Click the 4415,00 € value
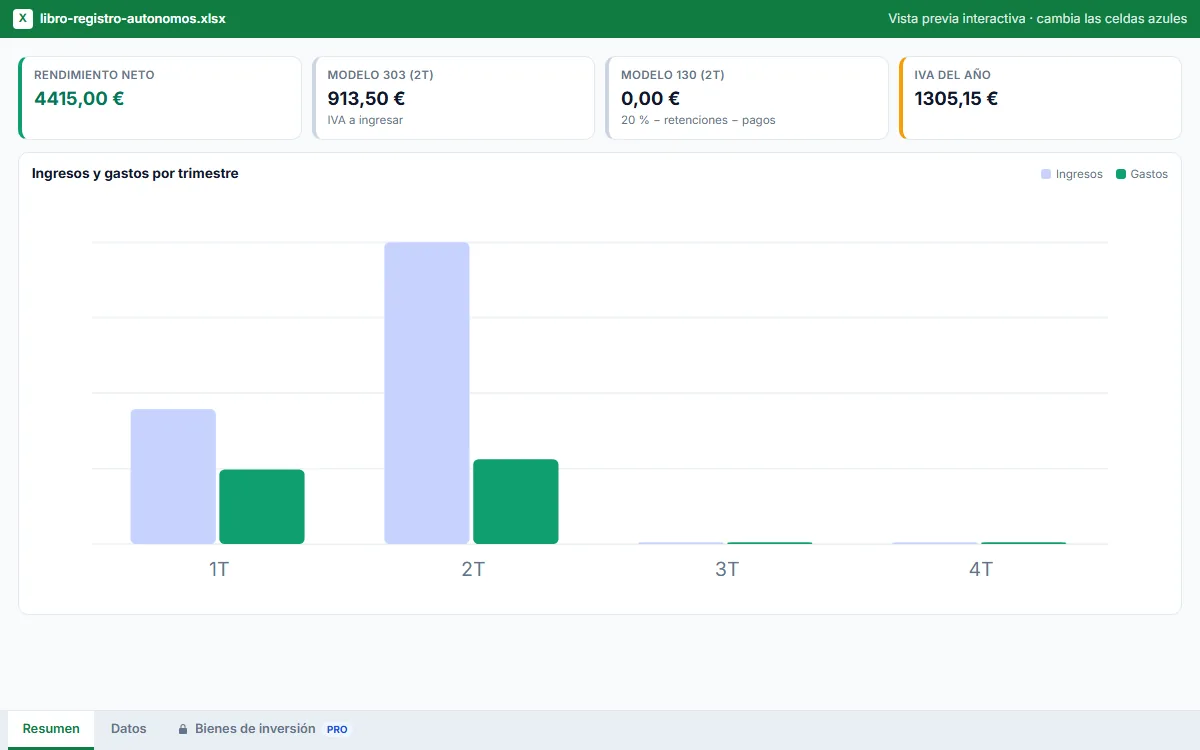Screen dimensions: 1200x750 click(x=79, y=98)
